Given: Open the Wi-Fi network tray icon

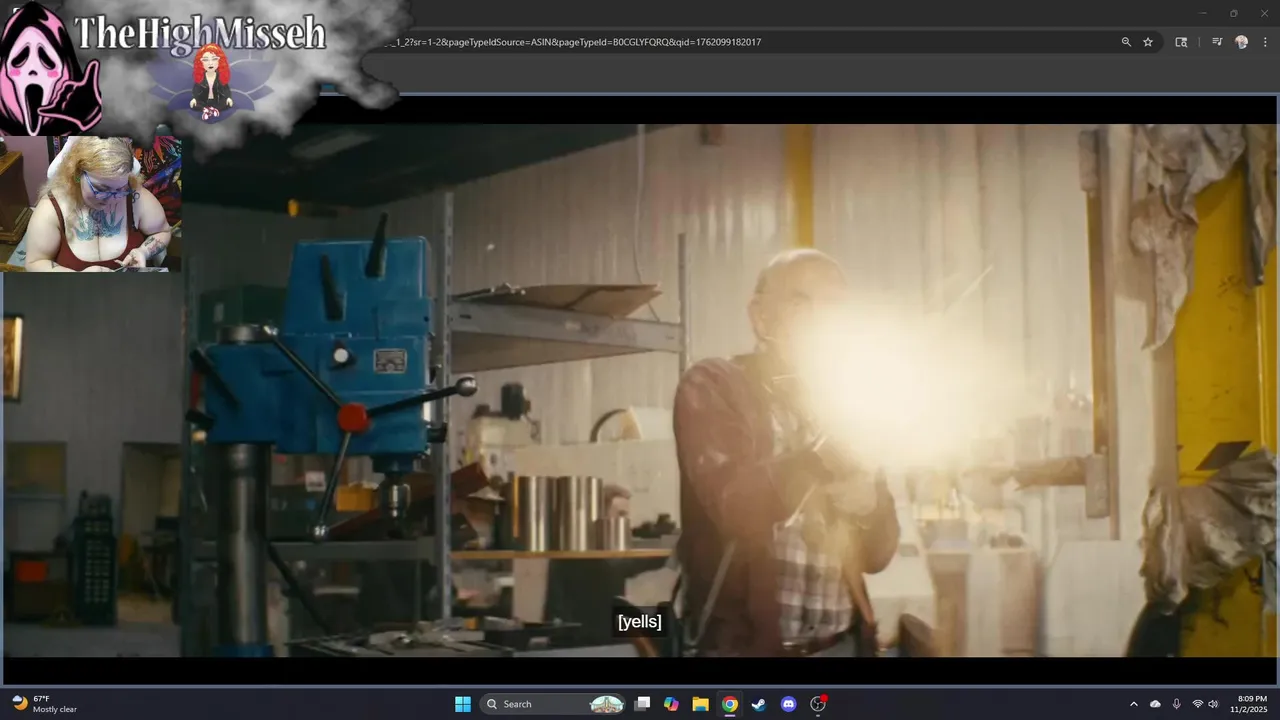Looking at the screenshot, I should 1197,704.
